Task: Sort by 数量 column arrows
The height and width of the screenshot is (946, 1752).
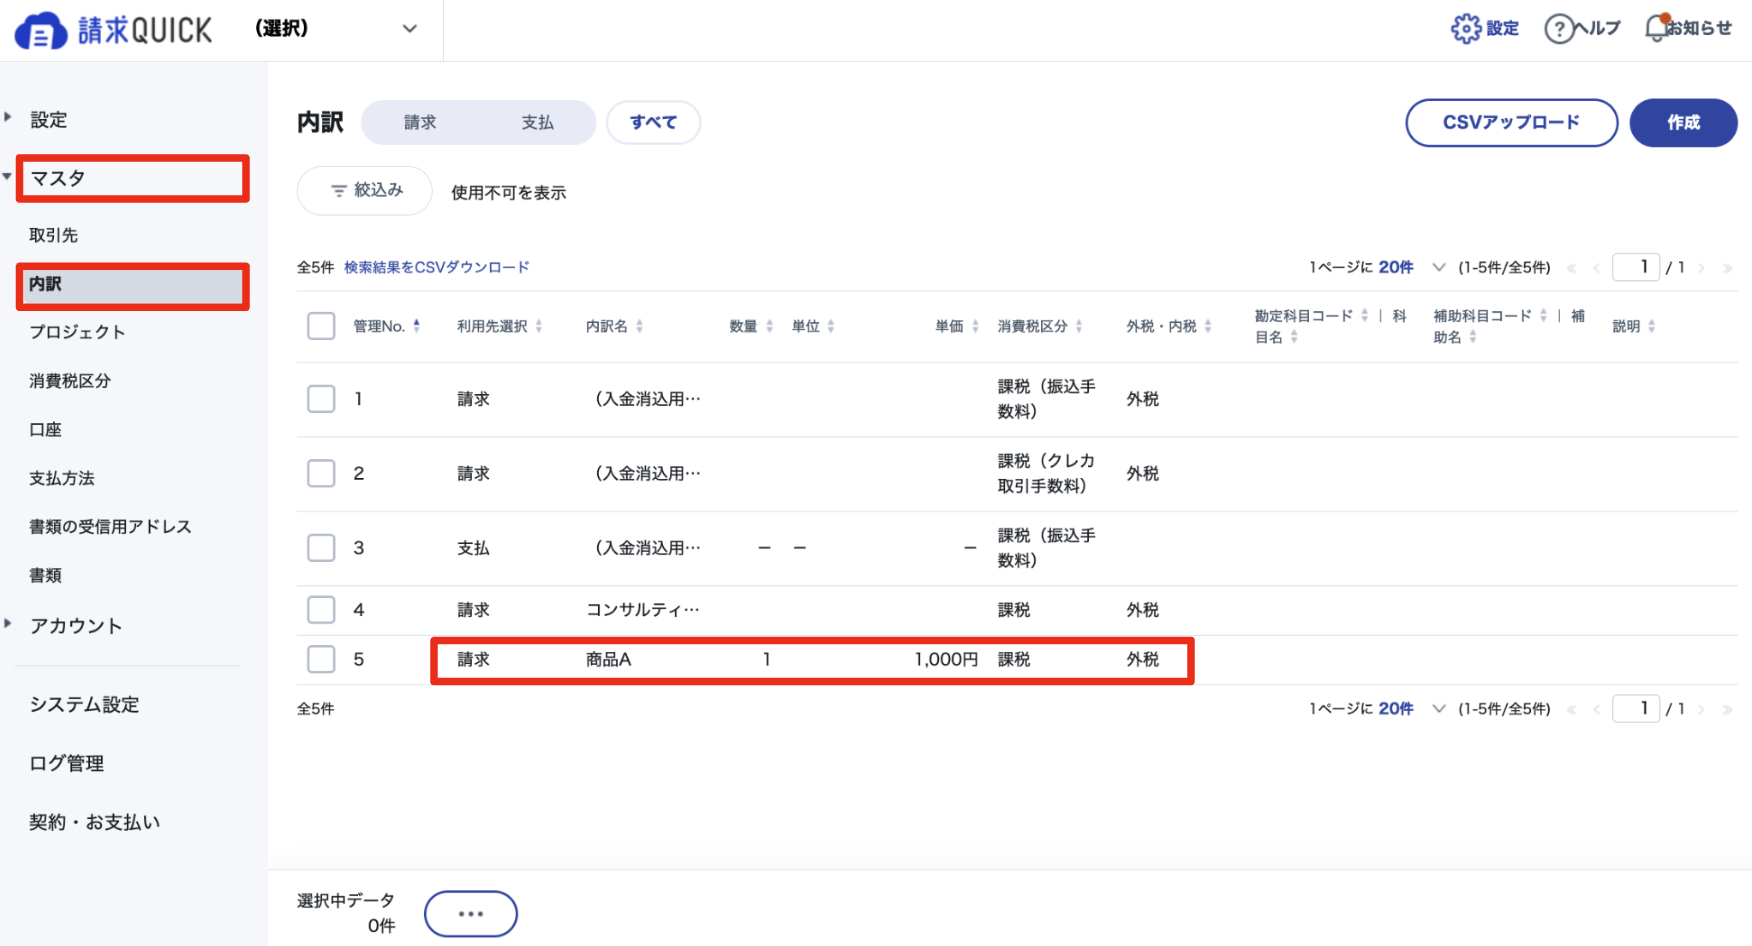Action: point(769,326)
